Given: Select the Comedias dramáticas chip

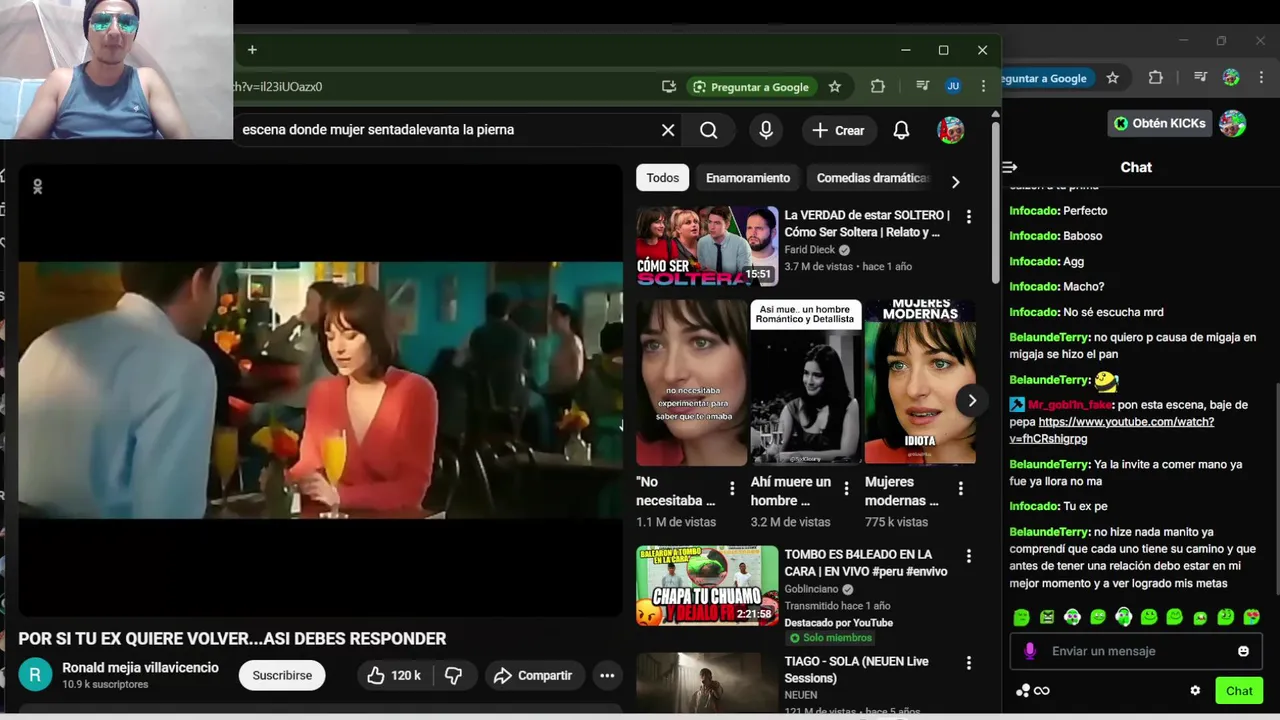Looking at the screenshot, I should pos(872,178).
